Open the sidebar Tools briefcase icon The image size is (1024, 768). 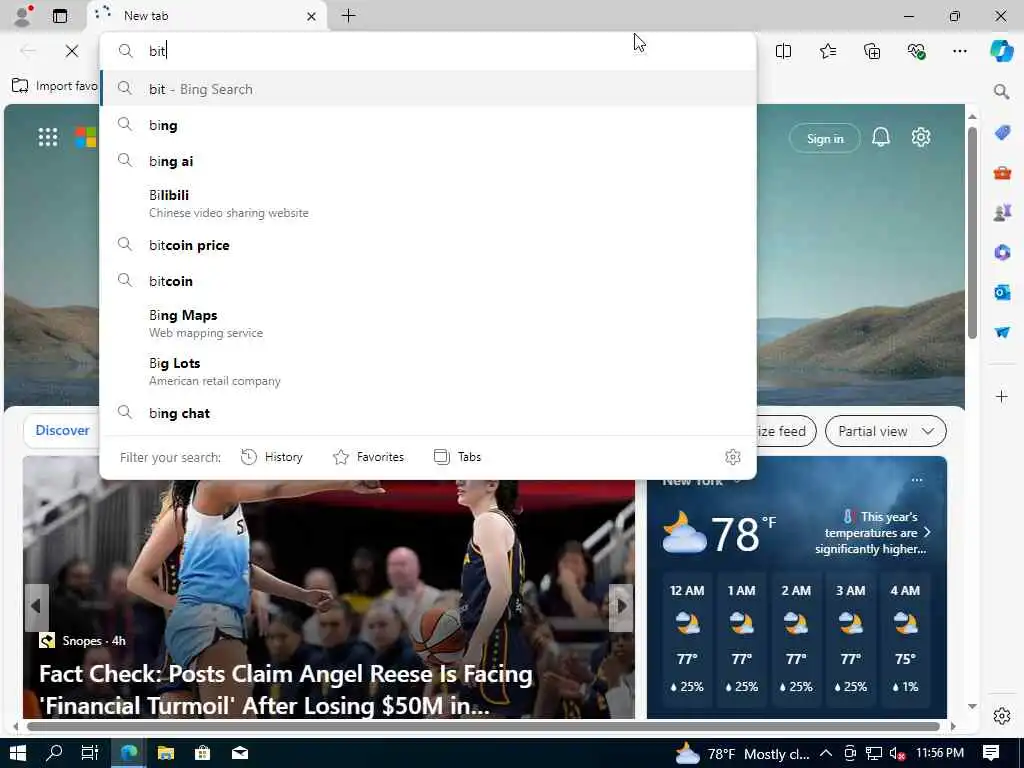[1002, 172]
